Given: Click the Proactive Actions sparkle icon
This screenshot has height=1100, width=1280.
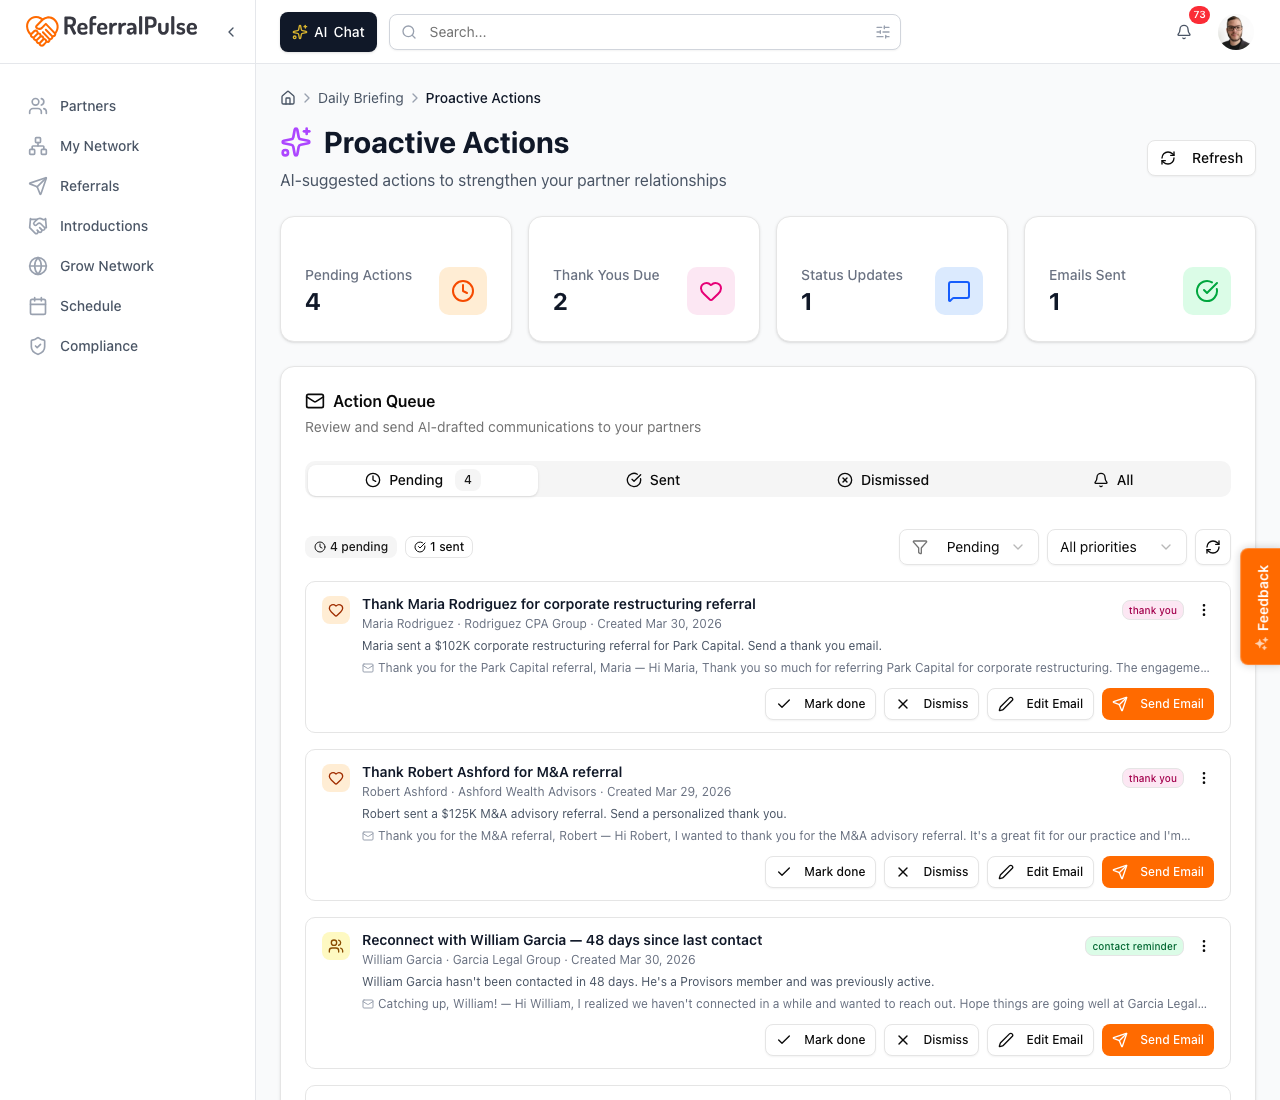Looking at the screenshot, I should [296, 143].
